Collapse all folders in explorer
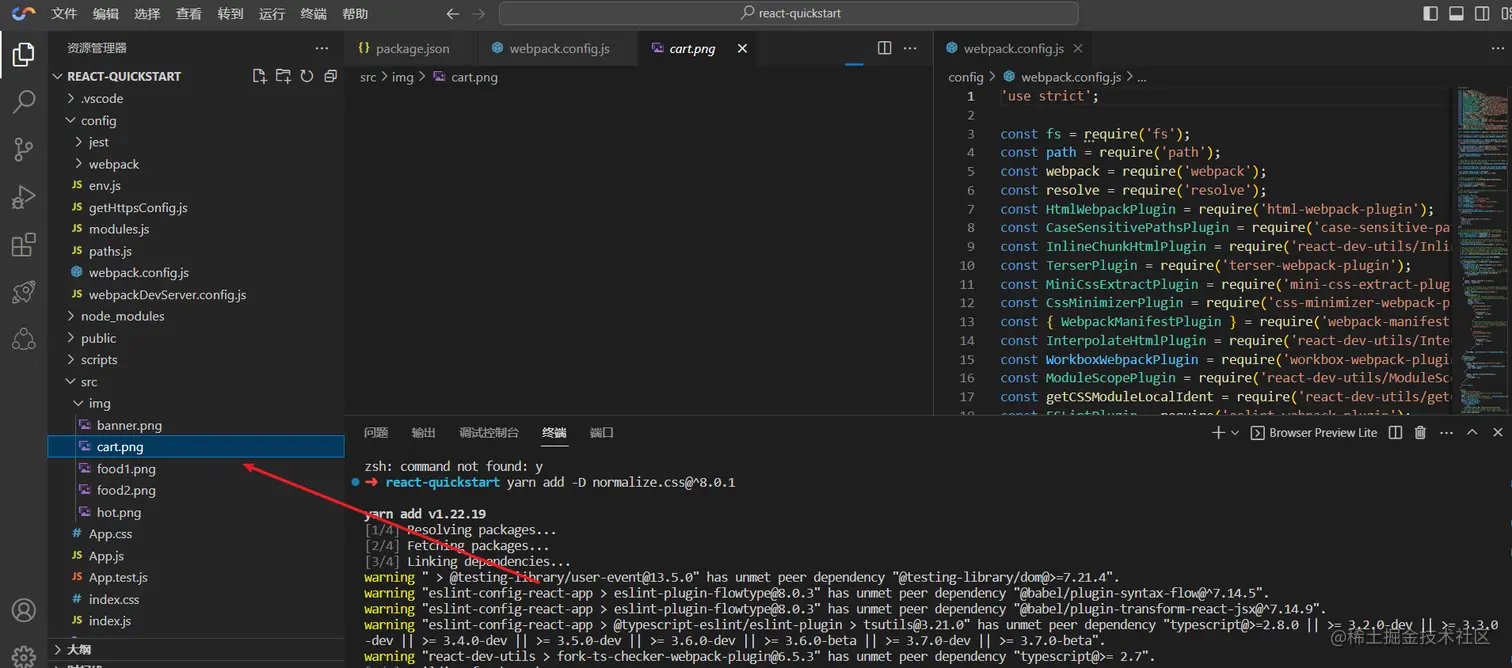The width and height of the screenshot is (1512, 668). (330, 76)
